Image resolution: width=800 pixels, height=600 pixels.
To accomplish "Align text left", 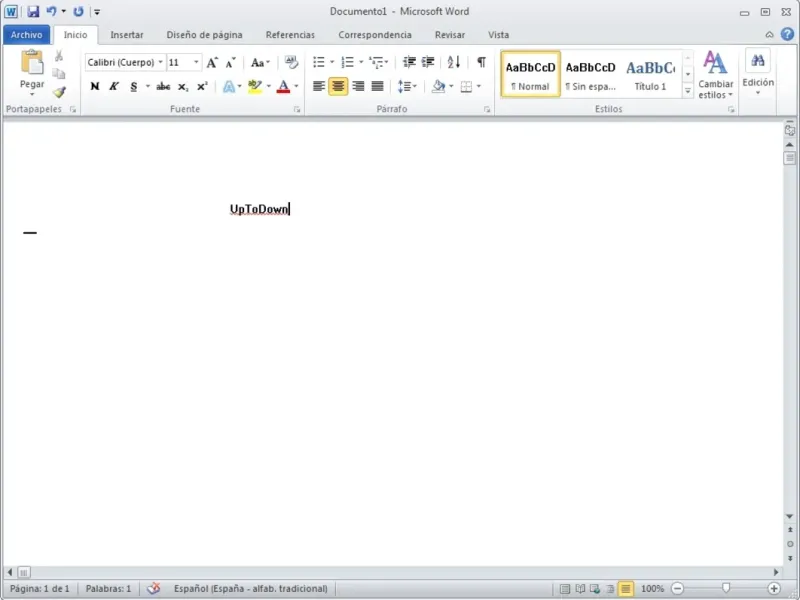I will coord(319,86).
